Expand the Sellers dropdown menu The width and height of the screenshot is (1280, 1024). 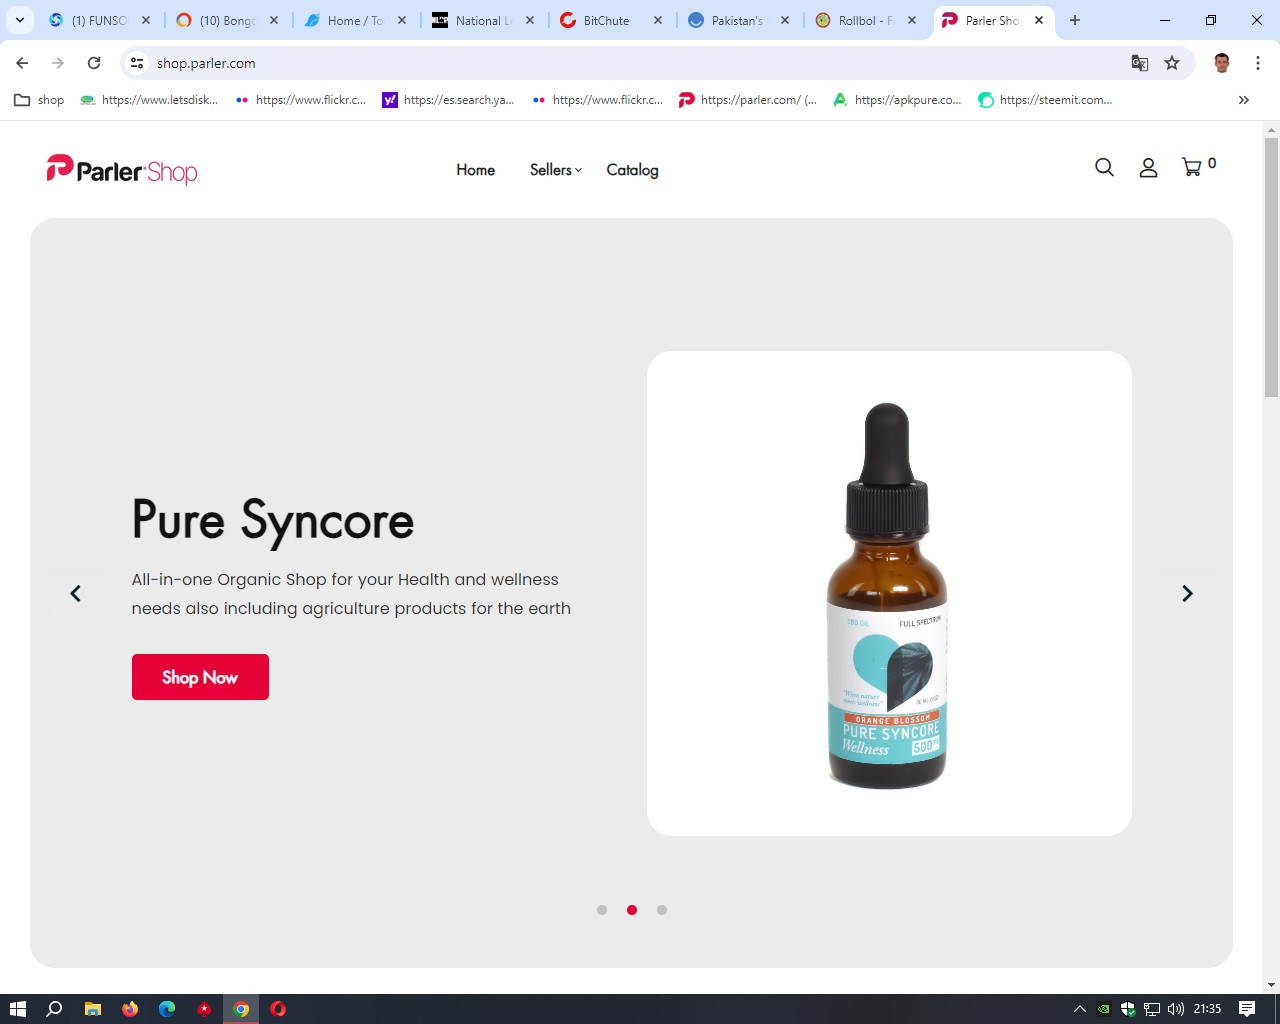click(x=556, y=170)
